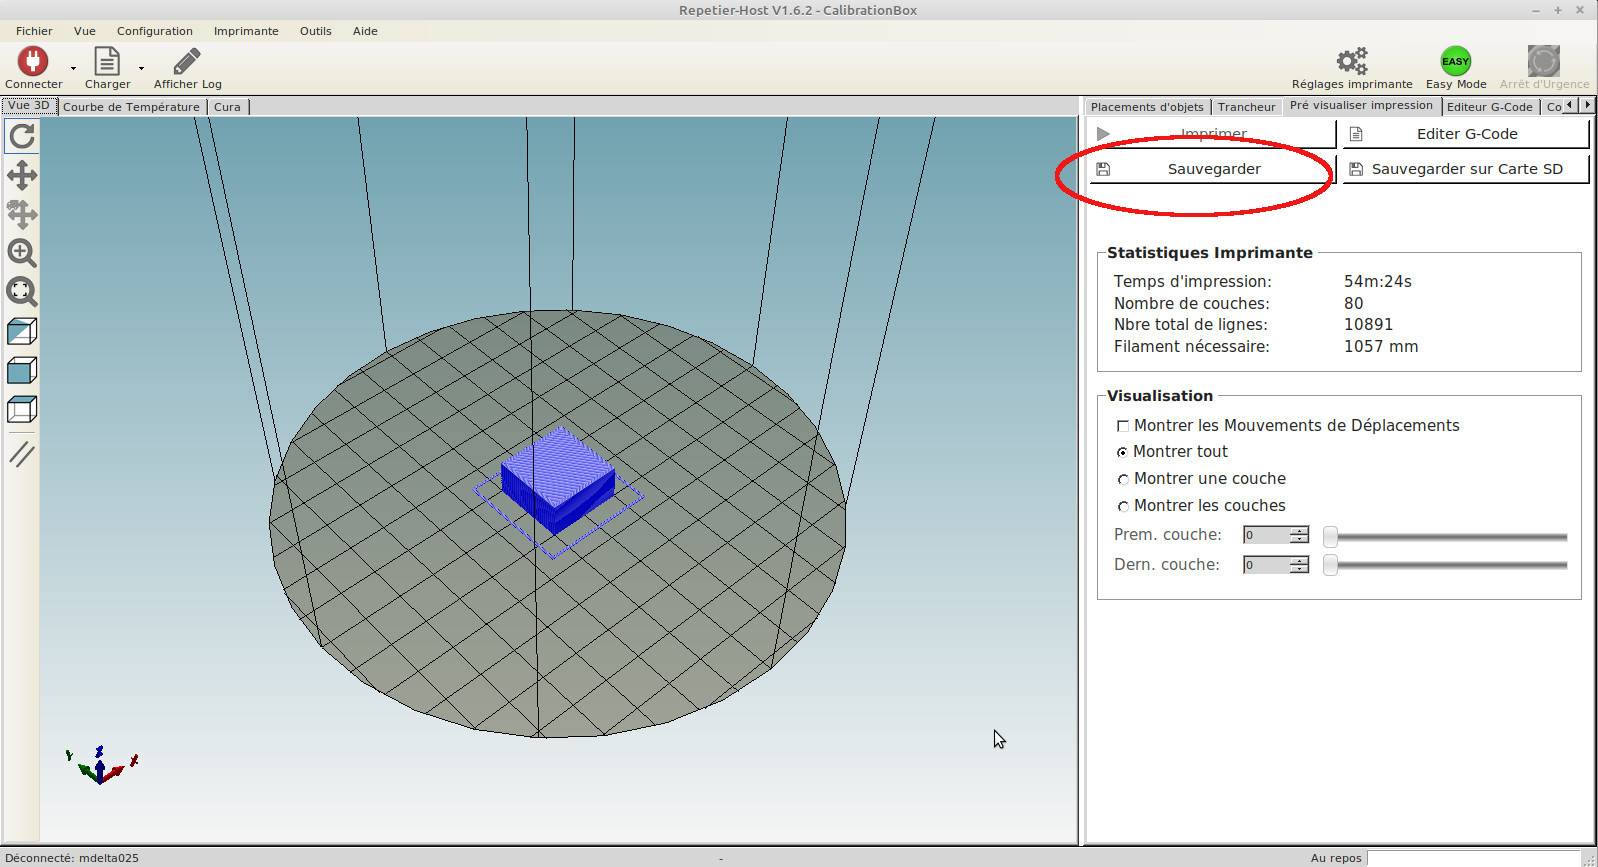
Task: Click the Charger file icon
Action: coord(107,61)
